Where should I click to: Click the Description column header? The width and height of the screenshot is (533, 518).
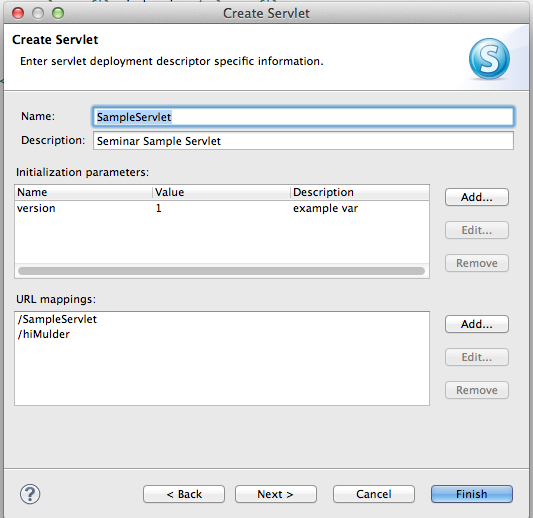click(360, 192)
